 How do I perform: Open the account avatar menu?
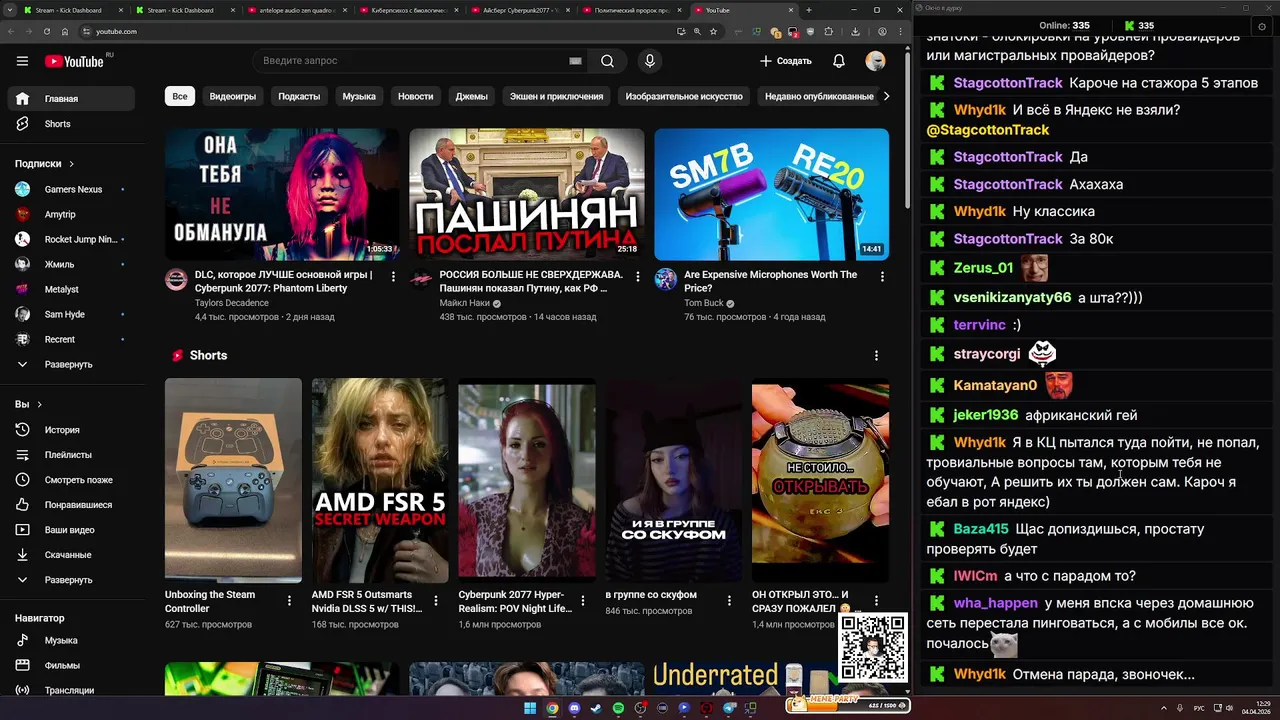coord(875,61)
